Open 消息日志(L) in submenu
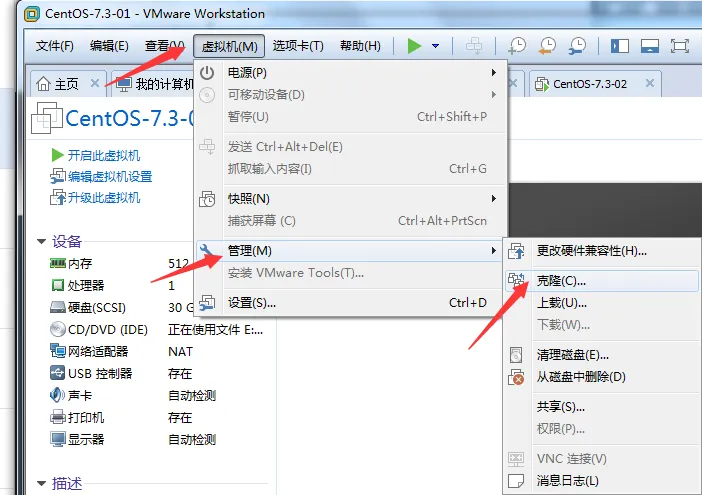 point(603,481)
